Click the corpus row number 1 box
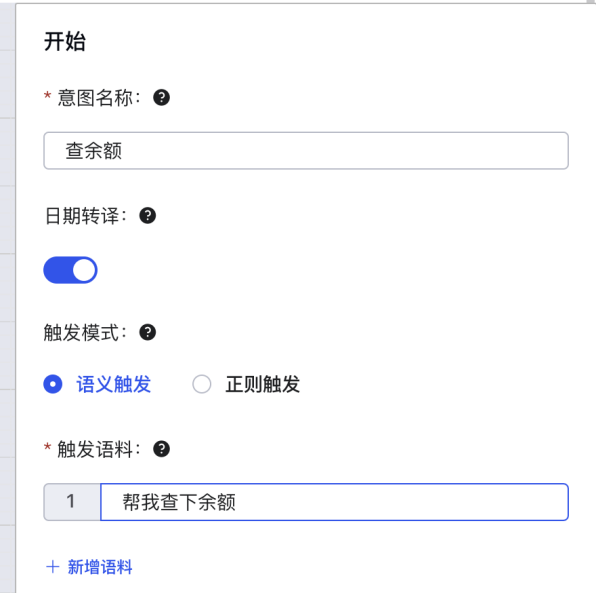Screen dimensions: 596x593 (72, 502)
